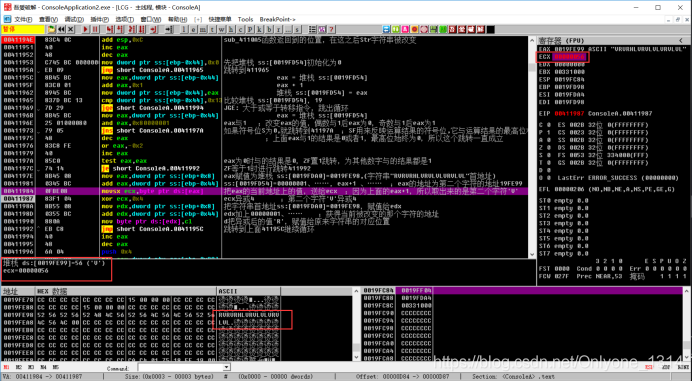The image size is (693, 381).
Task: Click the disassembly pane vertical scrollbar
Action: pos(532,147)
